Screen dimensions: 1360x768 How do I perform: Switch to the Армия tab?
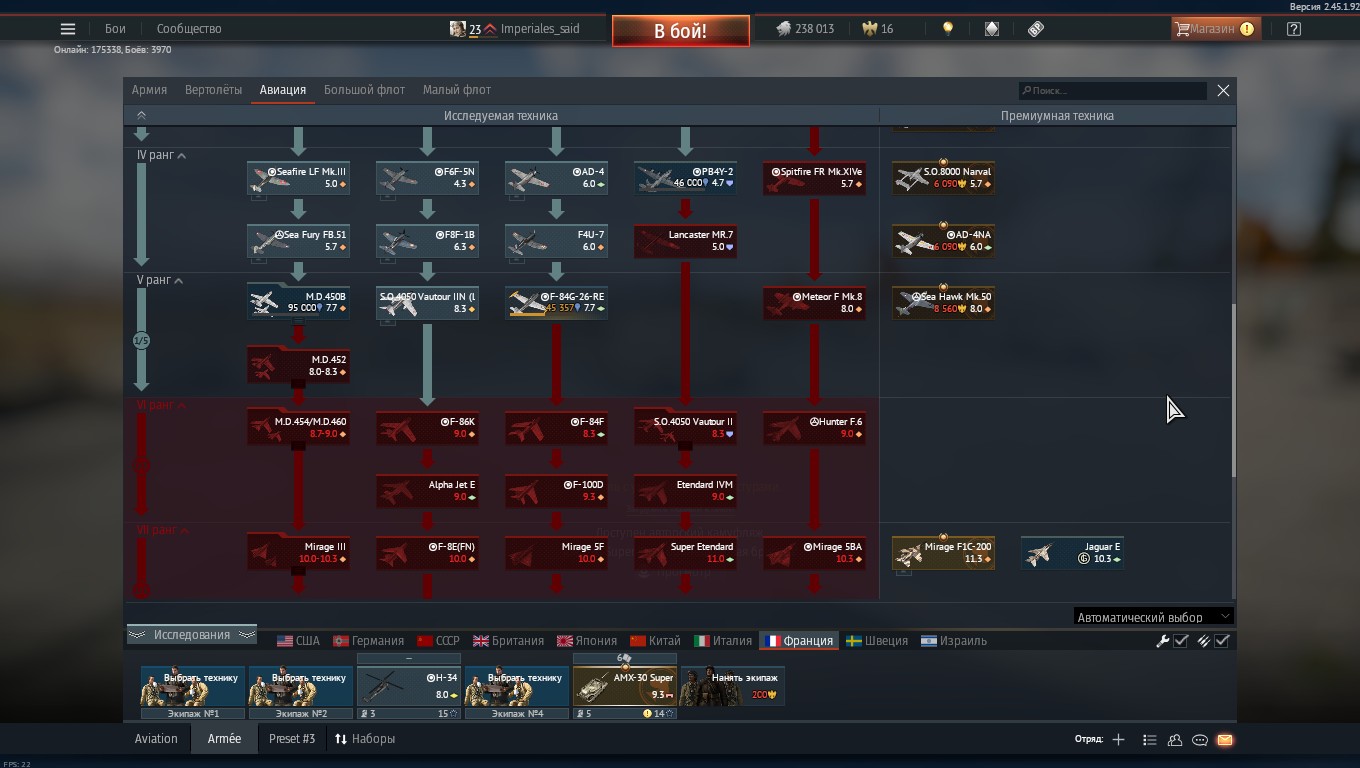pos(149,90)
